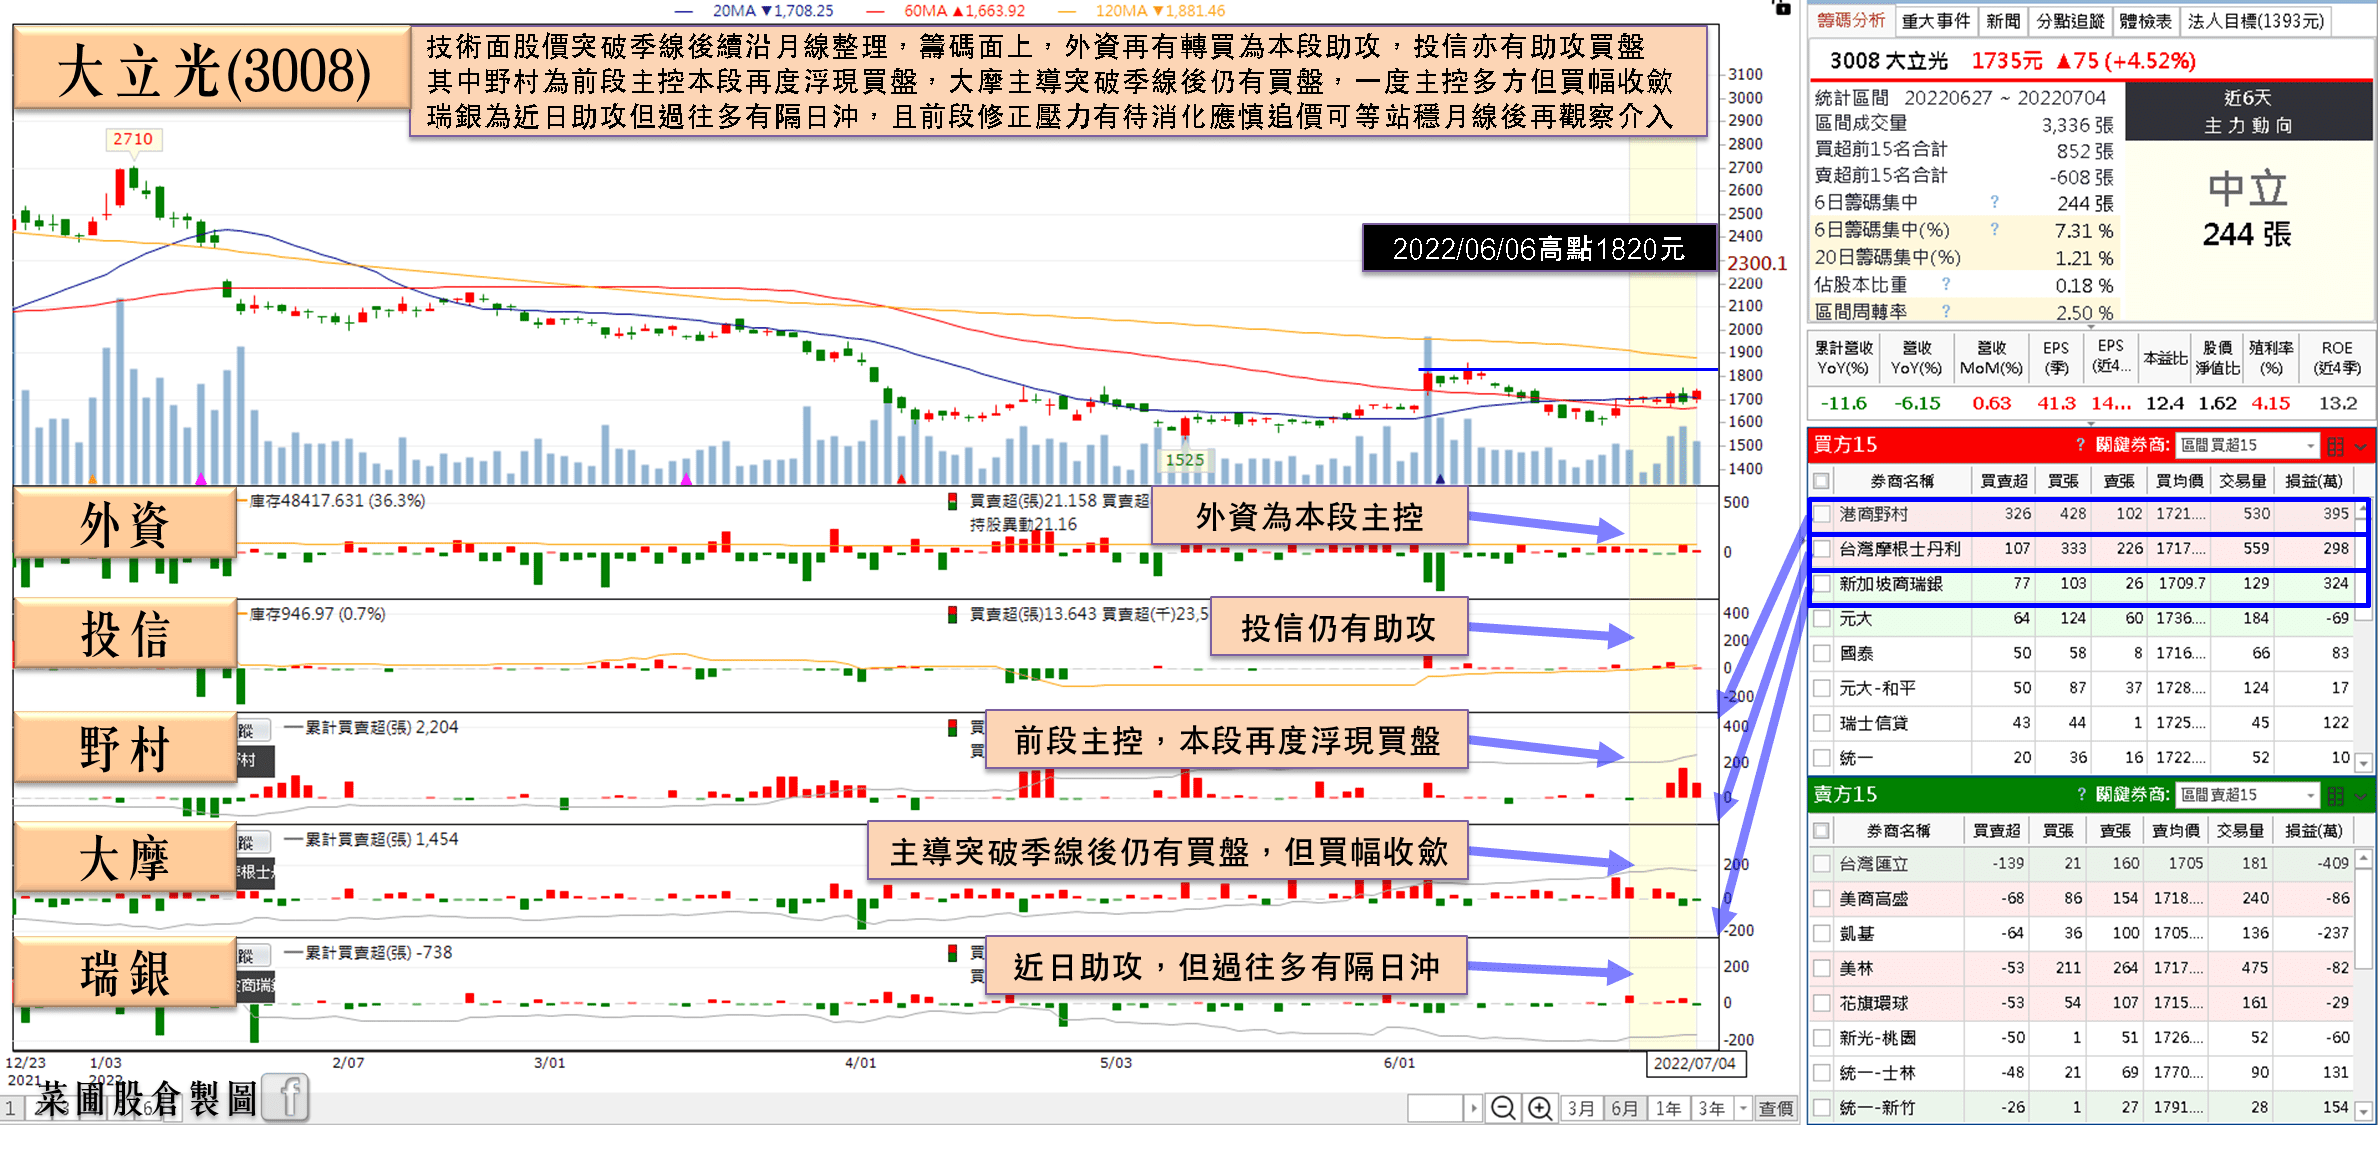Zoom out the stock chart

[x=1502, y=1108]
